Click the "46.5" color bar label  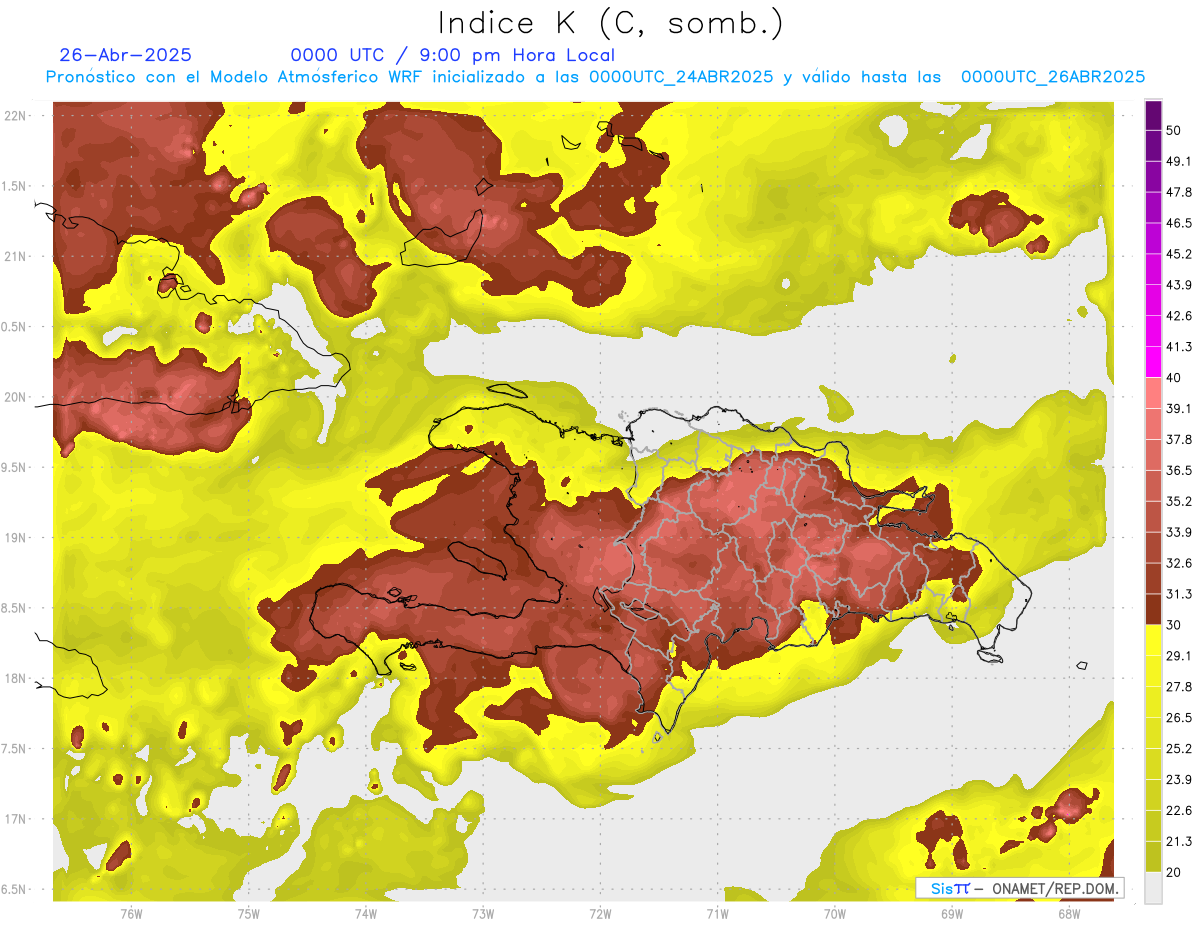pyautogui.click(x=1179, y=223)
